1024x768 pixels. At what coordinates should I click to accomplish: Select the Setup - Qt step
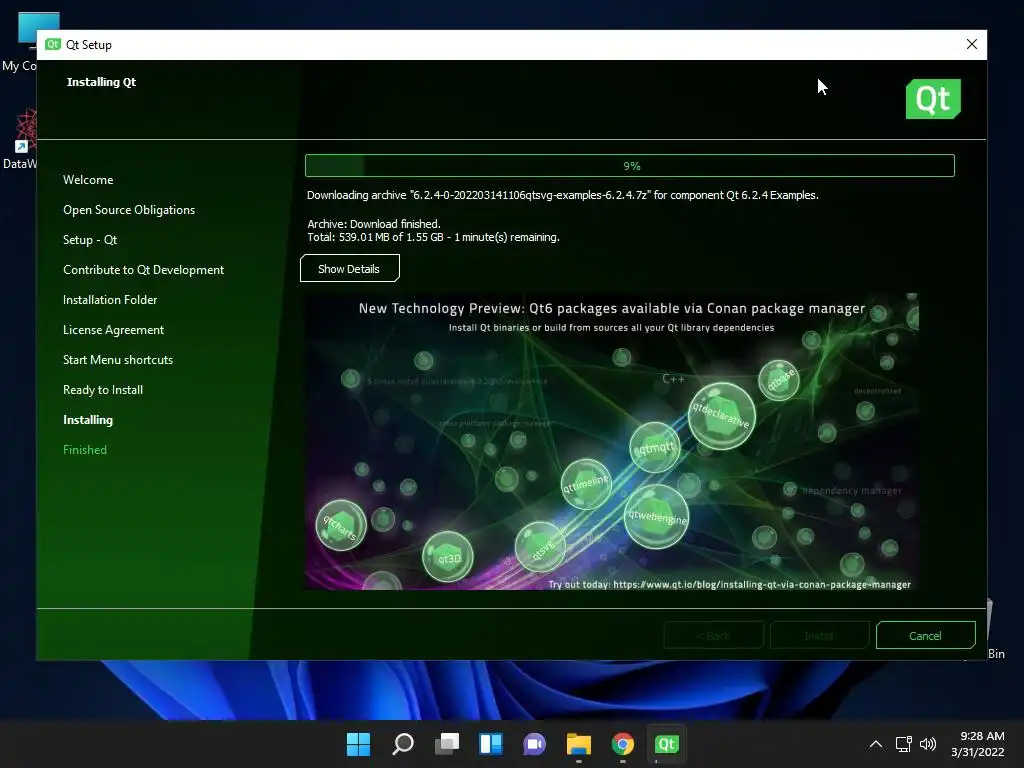click(90, 240)
